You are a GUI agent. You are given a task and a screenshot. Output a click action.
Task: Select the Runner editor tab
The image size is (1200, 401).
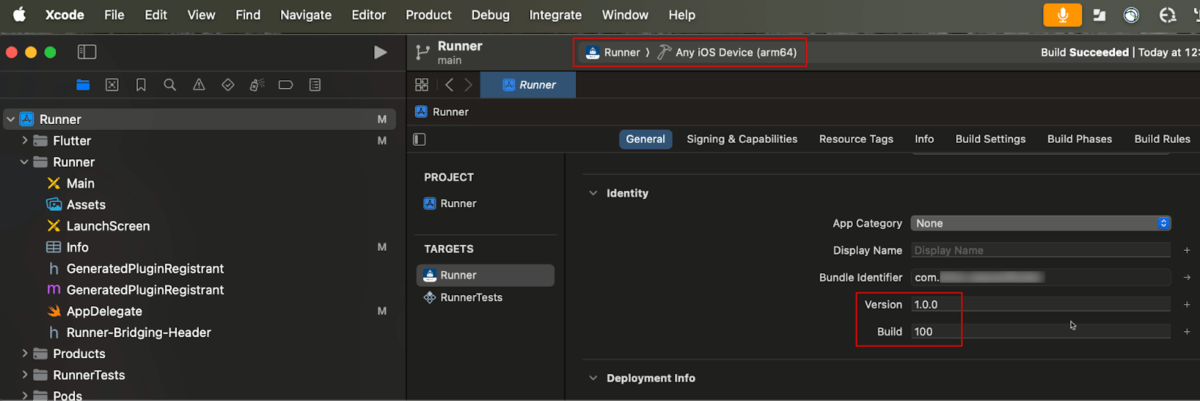[528, 85]
